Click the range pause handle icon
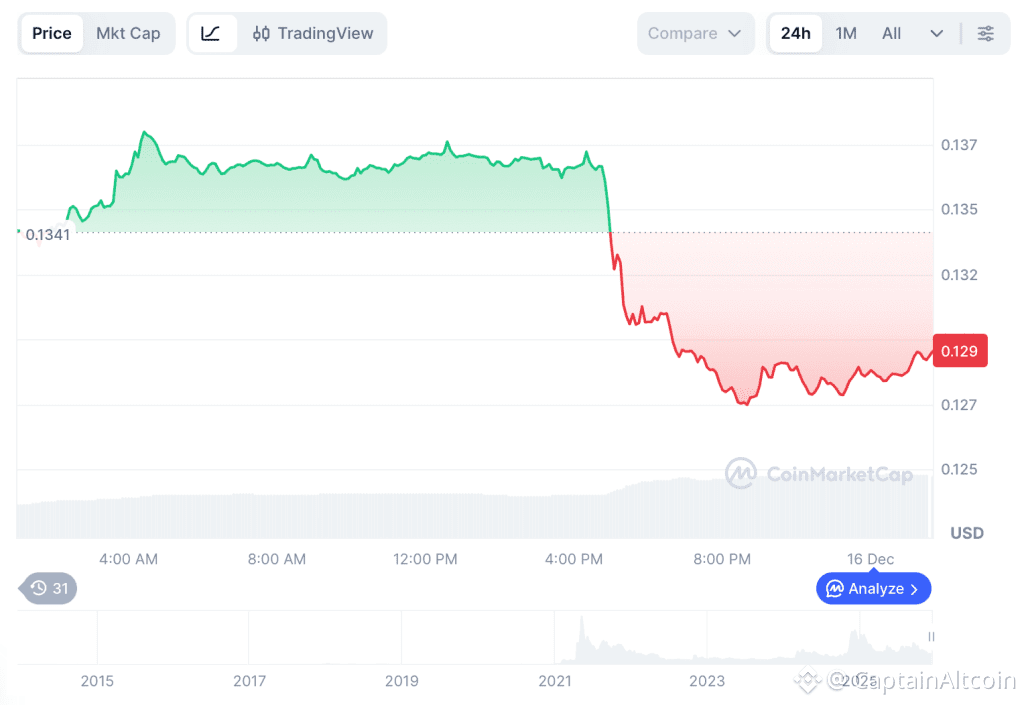The image size is (1024, 705). (x=931, y=637)
